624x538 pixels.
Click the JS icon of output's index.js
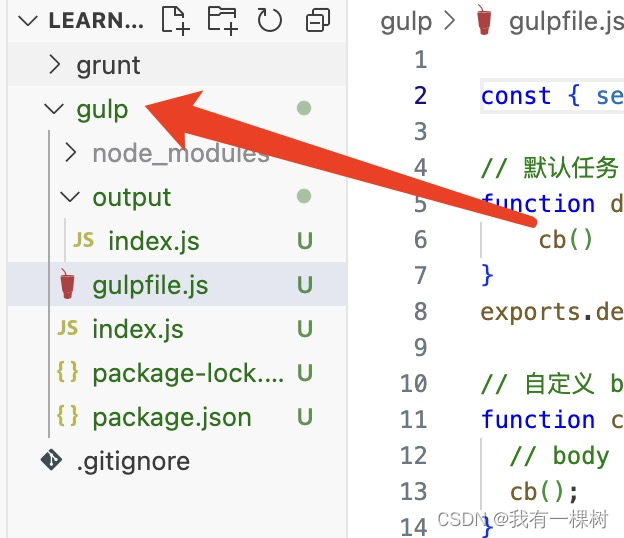84,240
